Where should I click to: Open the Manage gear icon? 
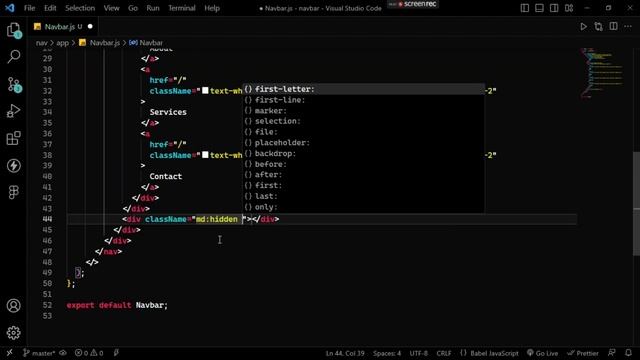pyautogui.click(x=13, y=333)
